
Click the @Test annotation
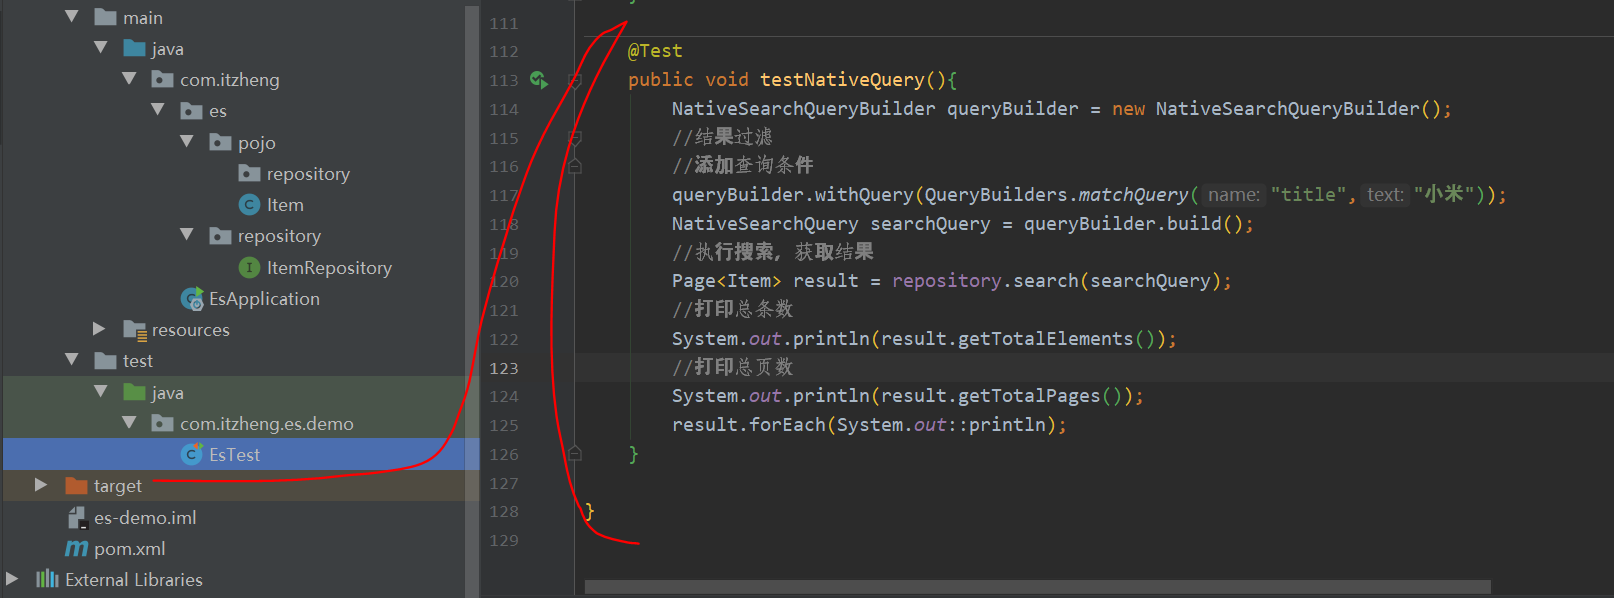click(655, 51)
